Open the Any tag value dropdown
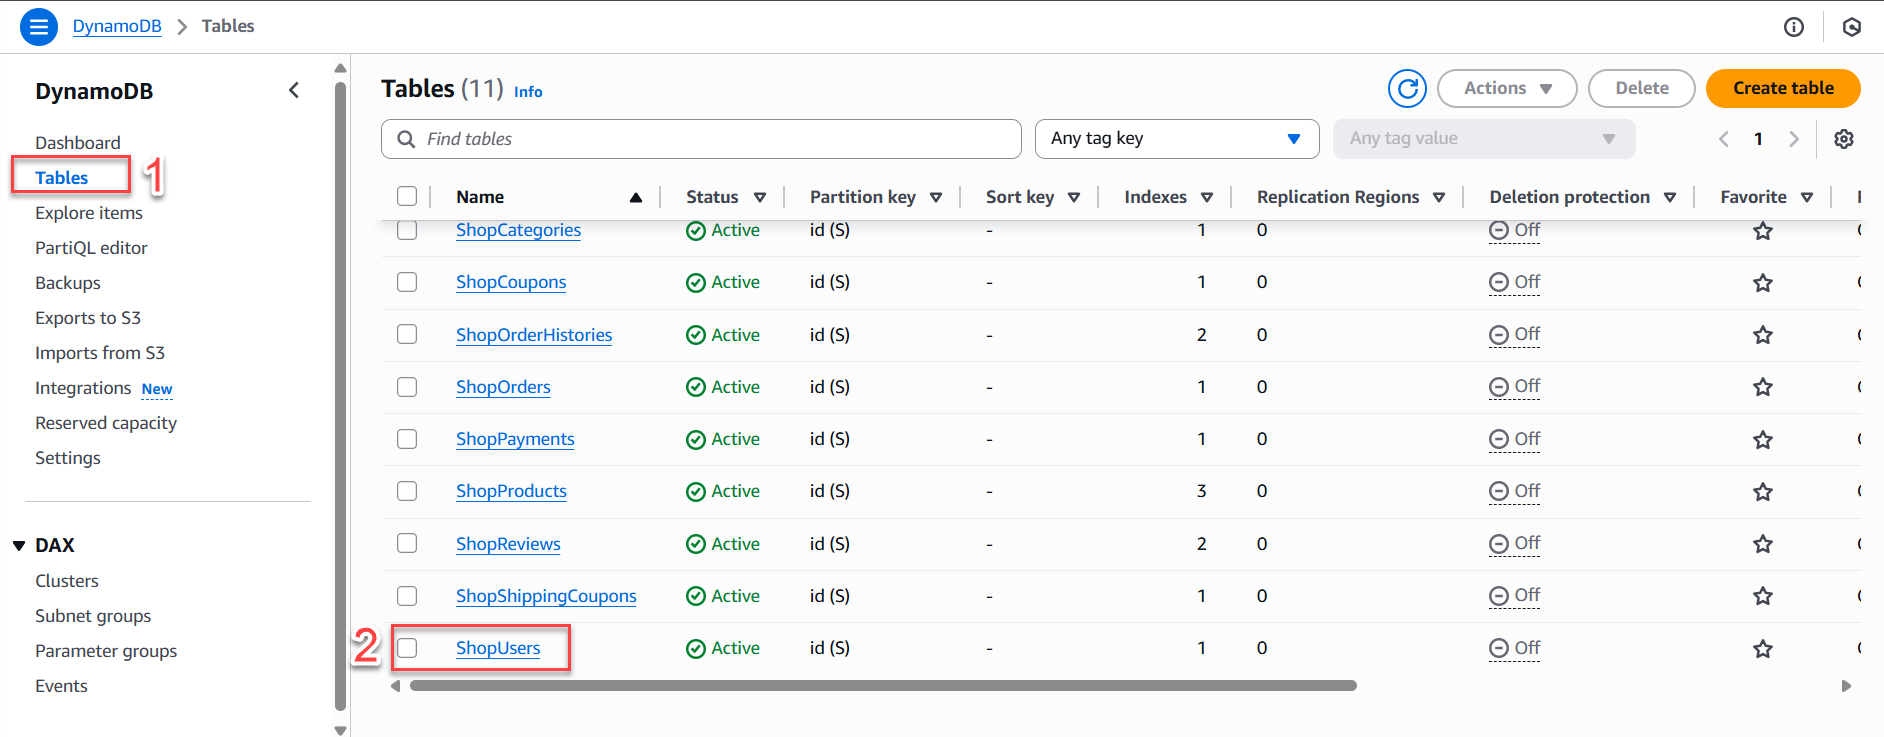The image size is (1884, 737). [1484, 139]
